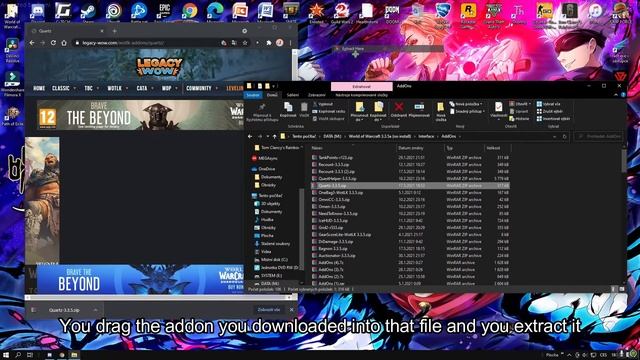Go up one folder in Explorer

pos(274,136)
